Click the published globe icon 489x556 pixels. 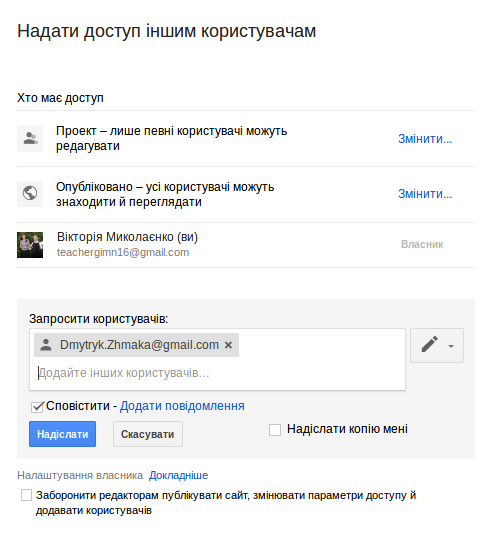[x=30, y=194]
